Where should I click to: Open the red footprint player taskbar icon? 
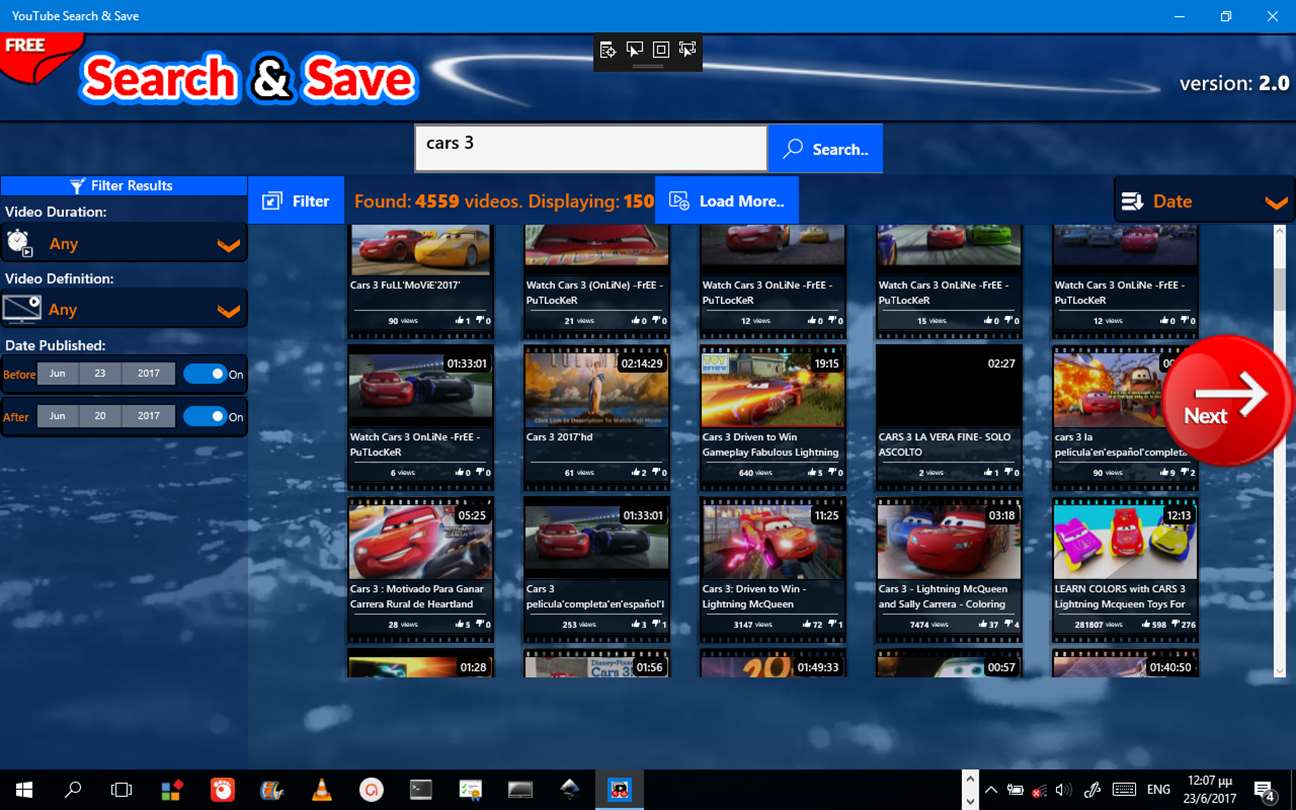point(222,790)
